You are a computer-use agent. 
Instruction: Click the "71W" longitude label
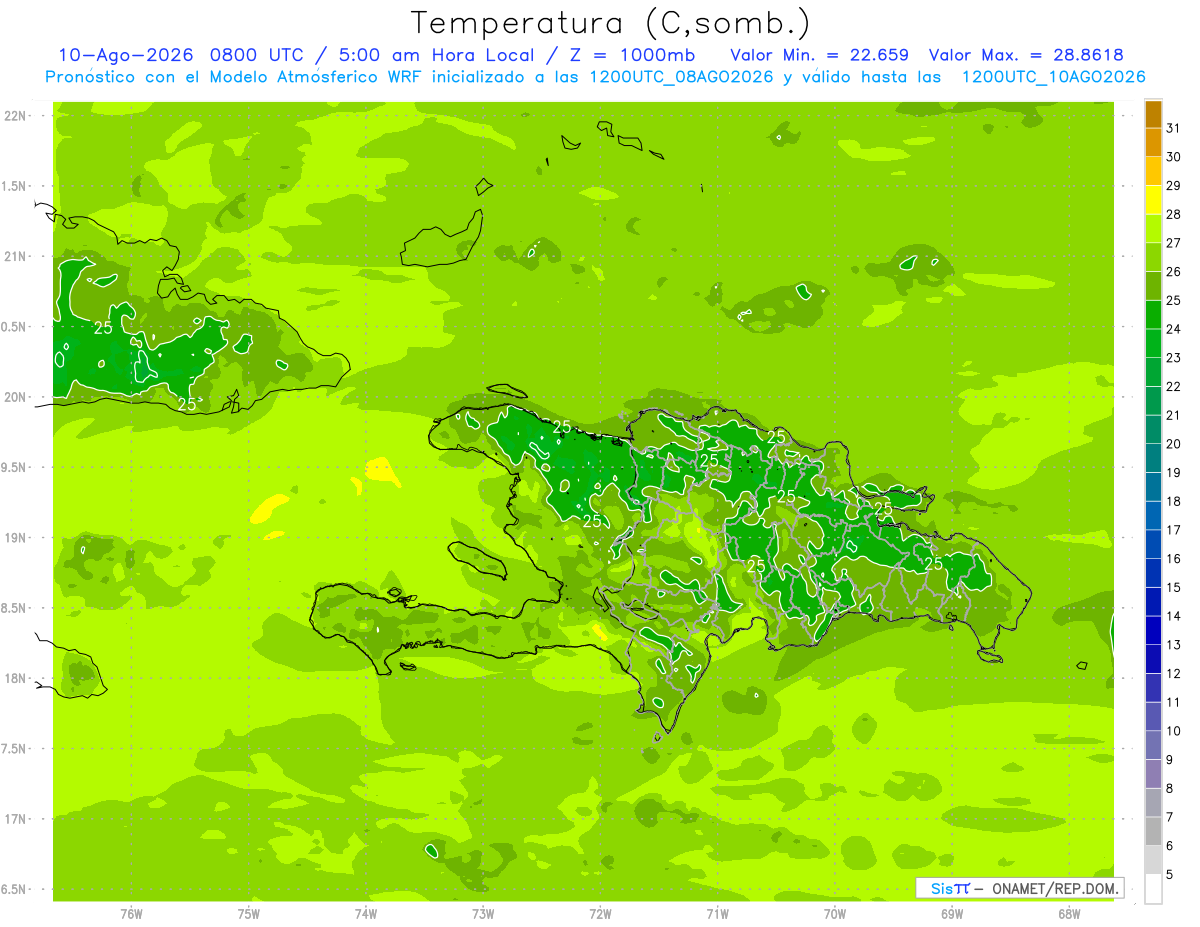pyautogui.click(x=717, y=913)
